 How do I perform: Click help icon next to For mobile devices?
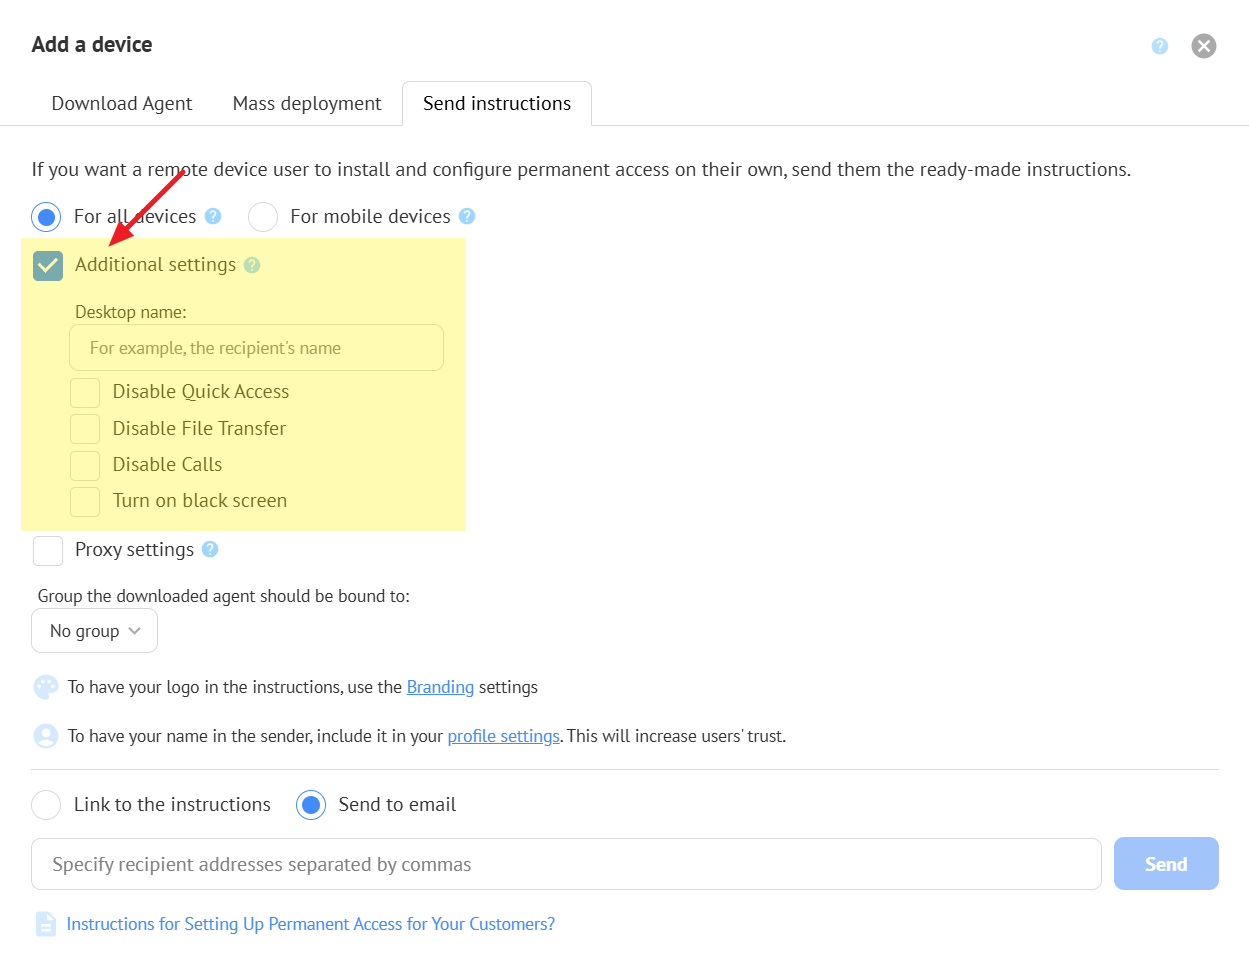tap(467, 216)
